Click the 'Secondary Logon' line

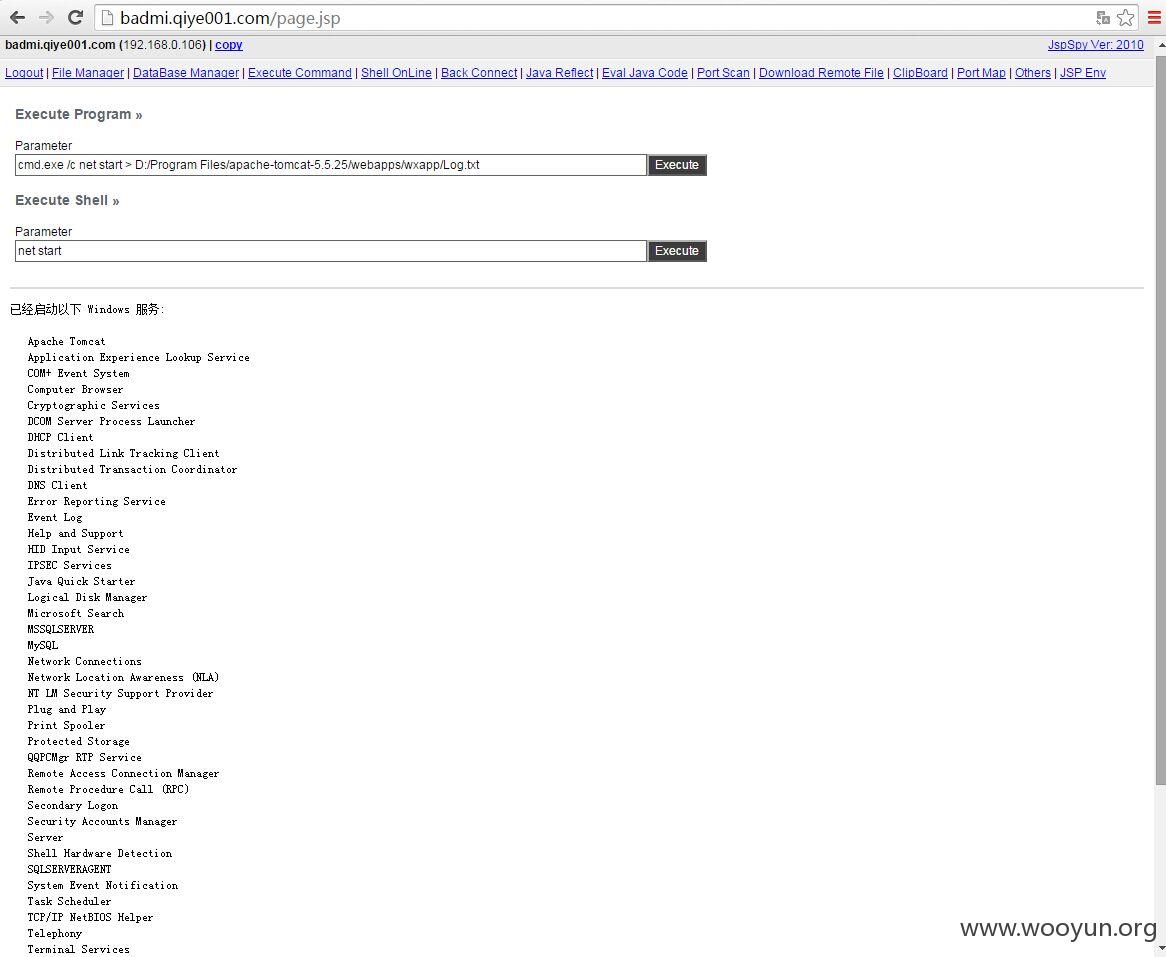coord(72,805)
